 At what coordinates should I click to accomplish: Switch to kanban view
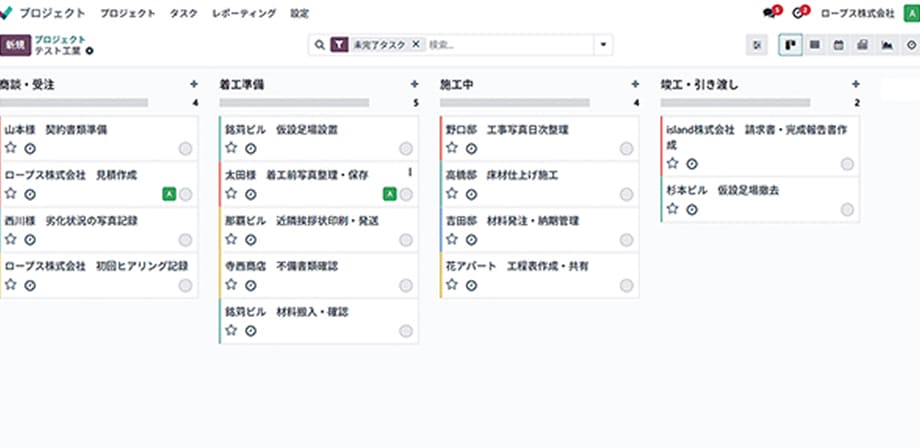coord(790,45)
